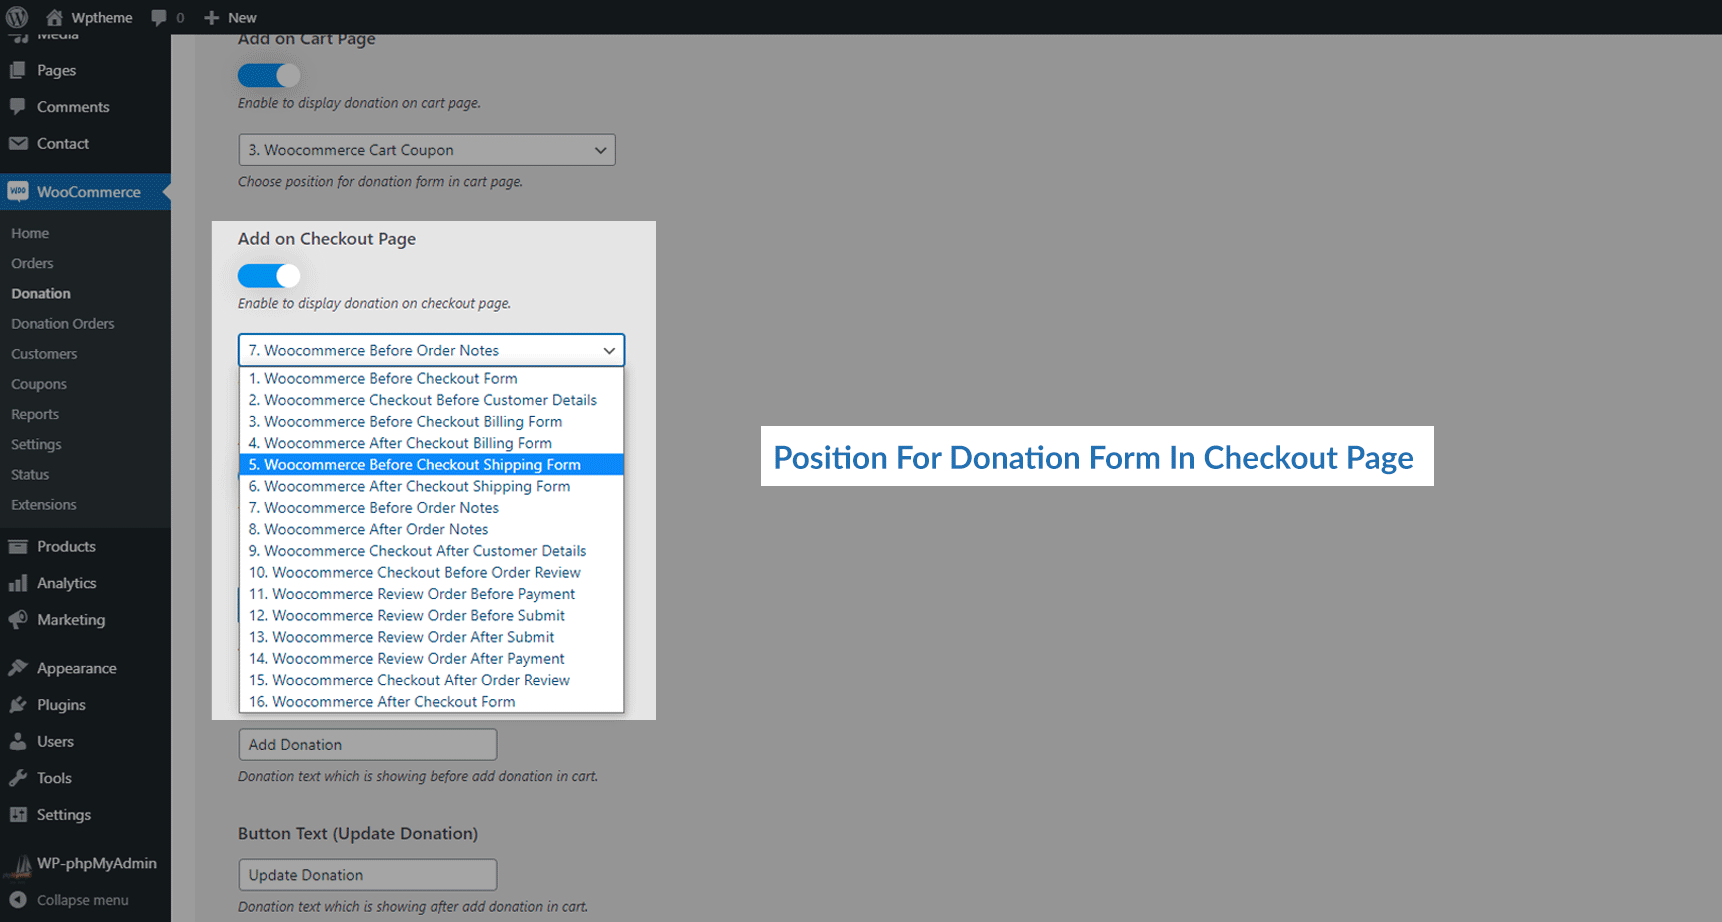1722x922 pixels.
Task: Select option 1. Woocommerce Before Checkout Form
Action: point(431,378)
